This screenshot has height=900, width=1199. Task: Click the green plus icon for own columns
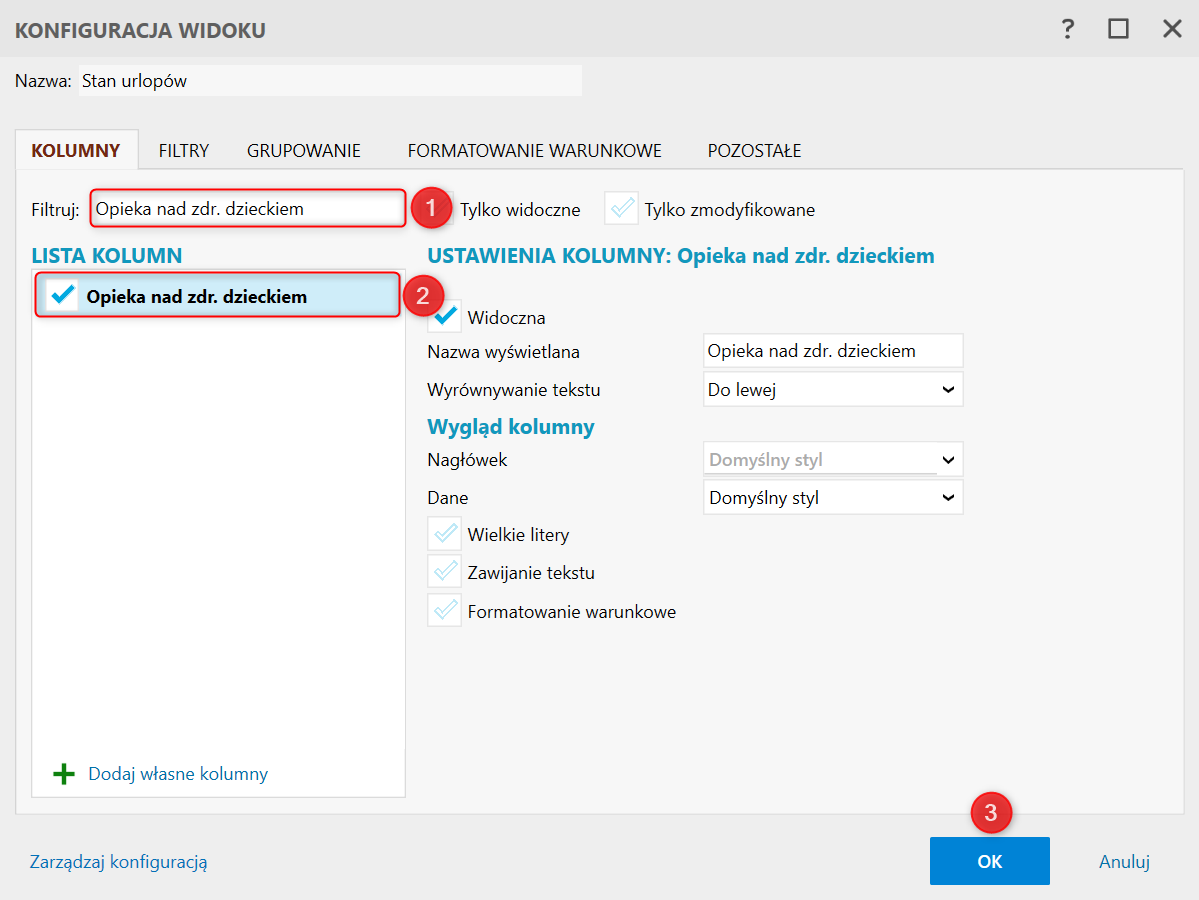coord(64,774)
